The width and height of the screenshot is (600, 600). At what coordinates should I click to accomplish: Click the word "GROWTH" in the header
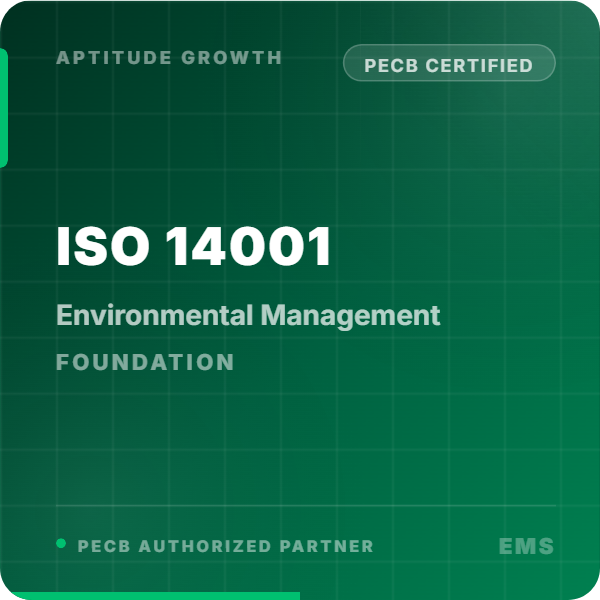coord(233,57)
